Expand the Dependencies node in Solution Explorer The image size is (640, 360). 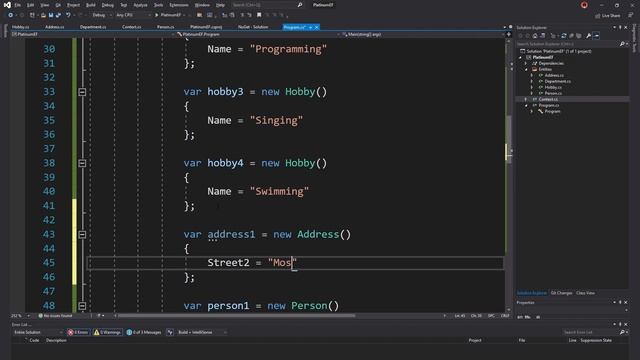(526, 63)
